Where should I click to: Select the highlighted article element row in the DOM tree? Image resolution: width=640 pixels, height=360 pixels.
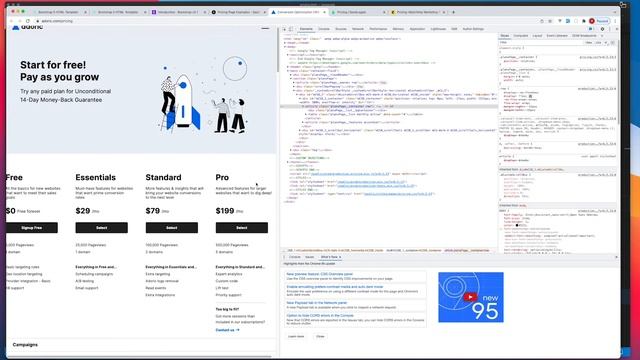tap(389, 107)
